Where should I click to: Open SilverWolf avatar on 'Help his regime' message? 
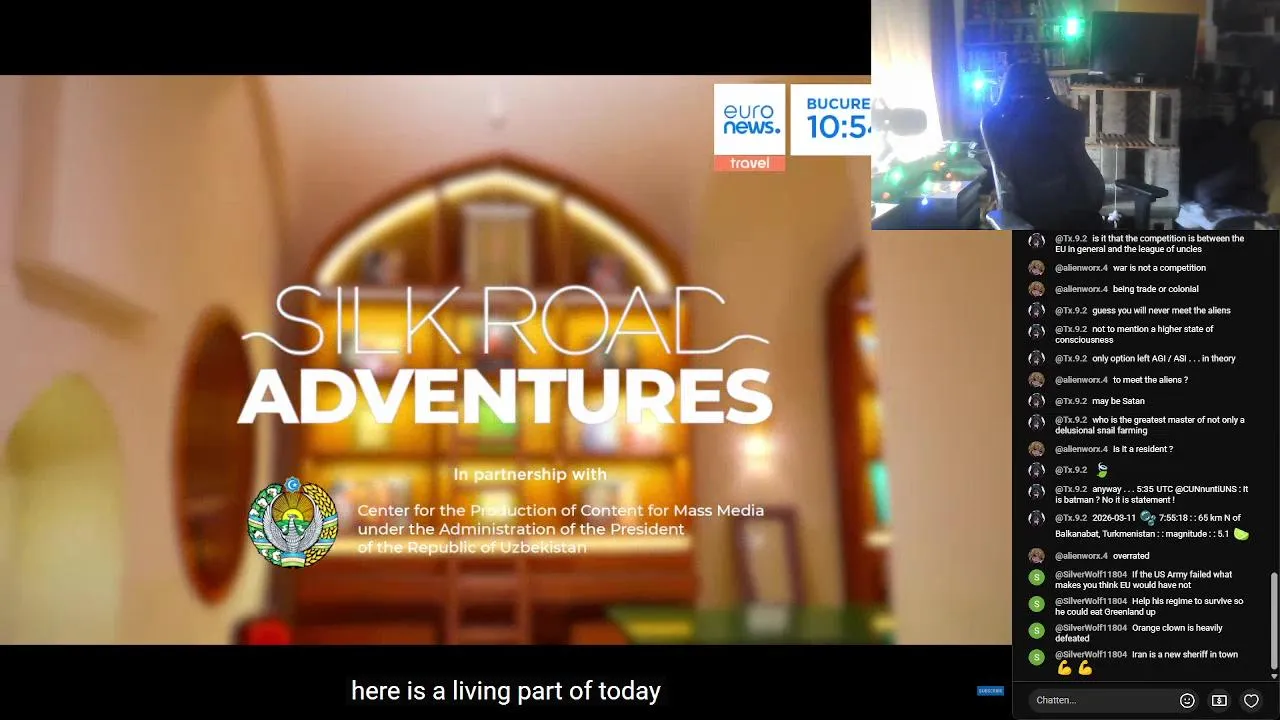pos(1036,604)
